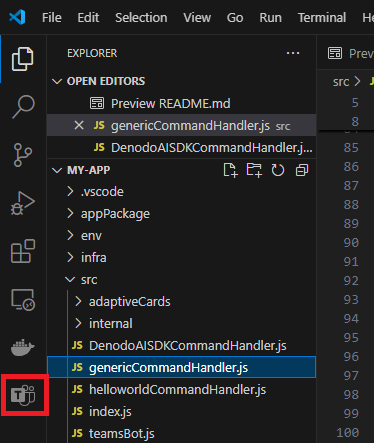Screen dimensions: 374x443
Task: Expand the appPackage folder
Action: [x=70, y=213]
